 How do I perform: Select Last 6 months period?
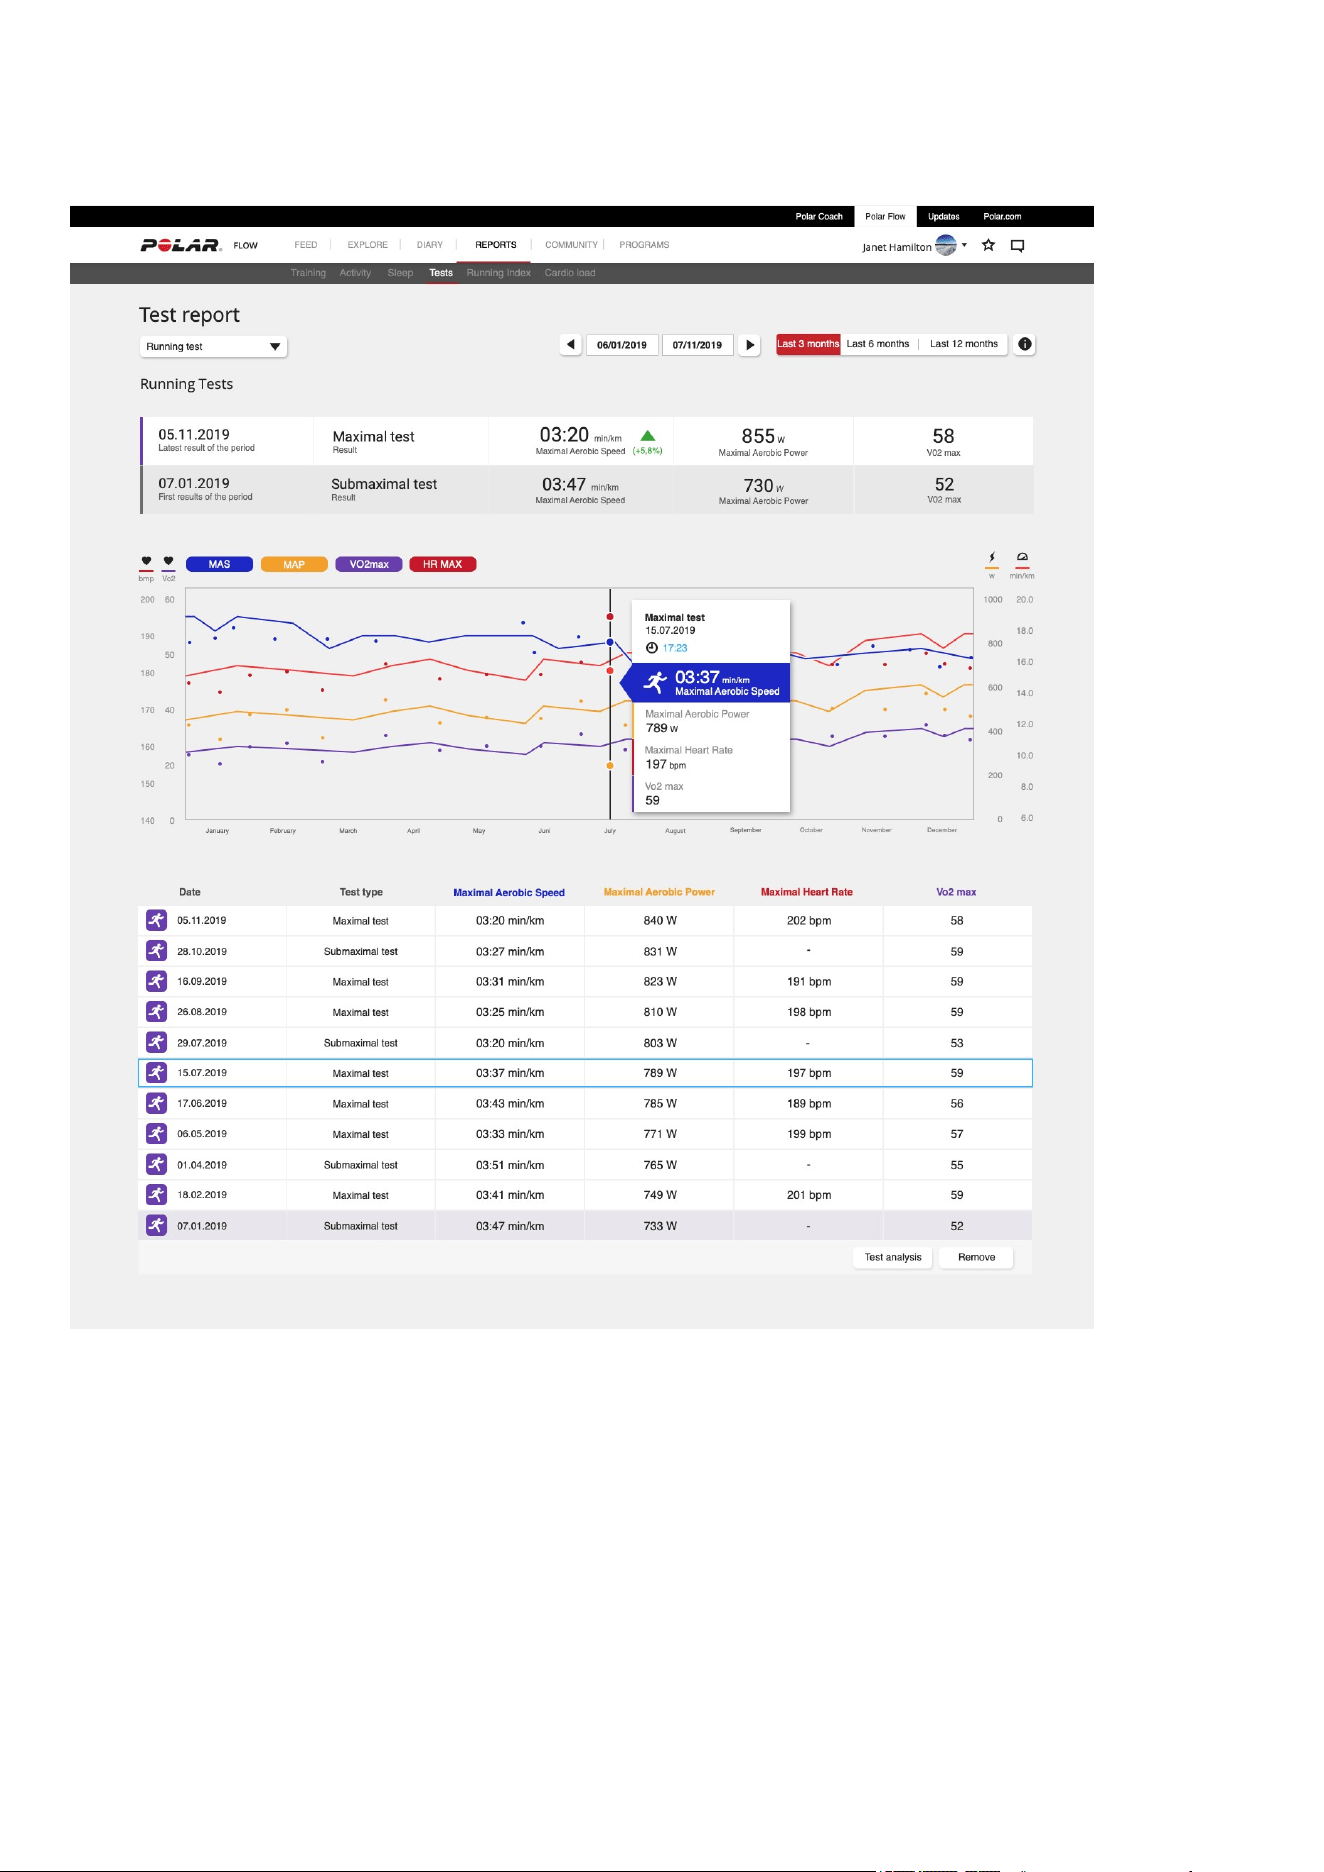click(x=878, y=344)
